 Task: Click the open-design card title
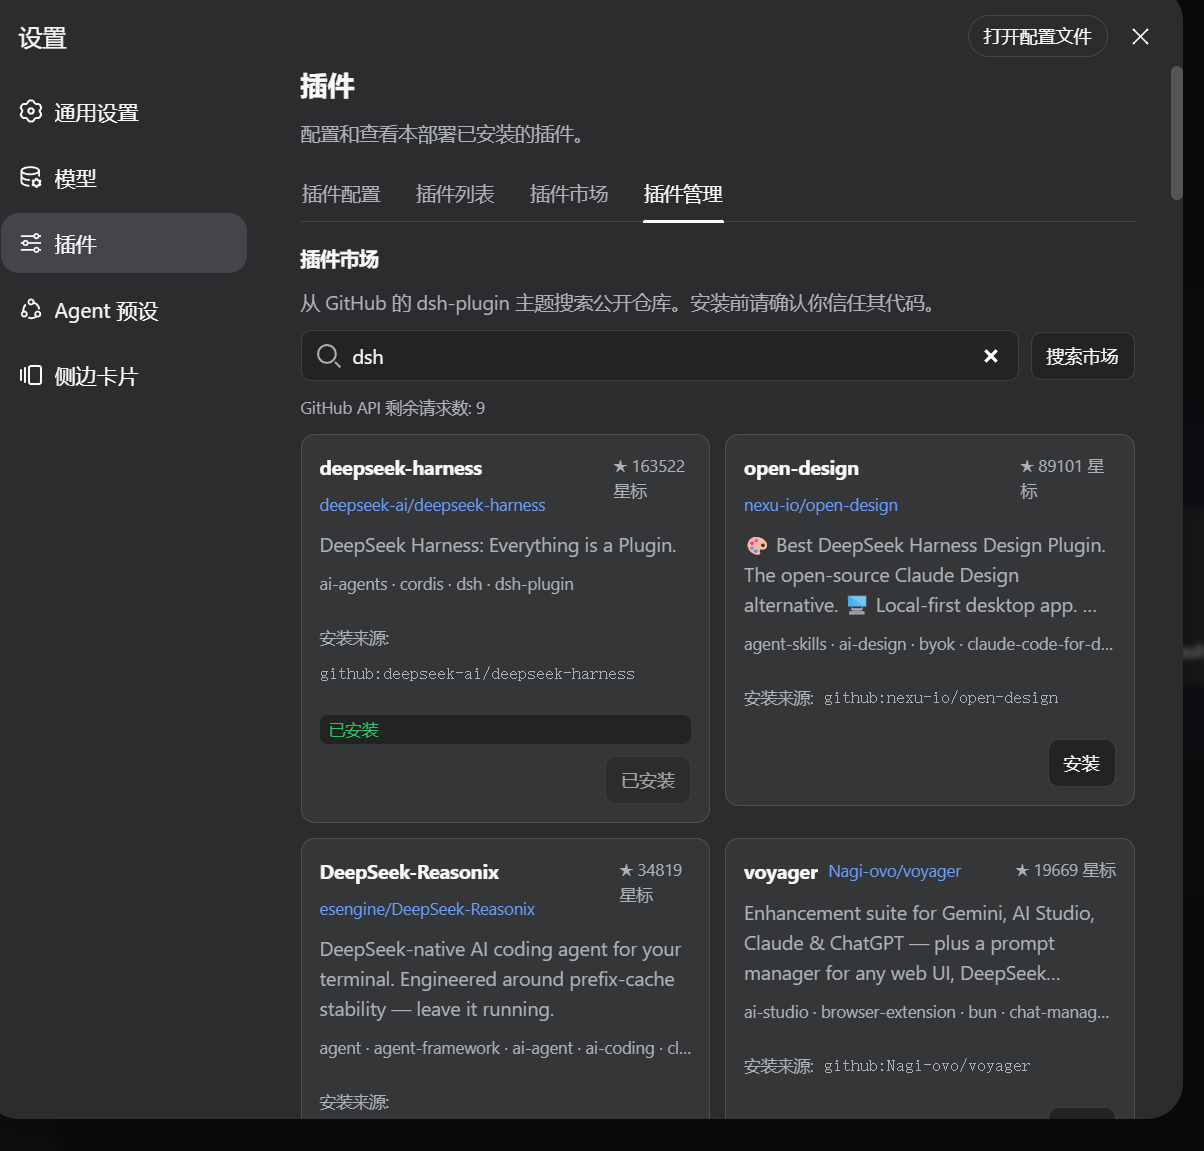point(801,468)
